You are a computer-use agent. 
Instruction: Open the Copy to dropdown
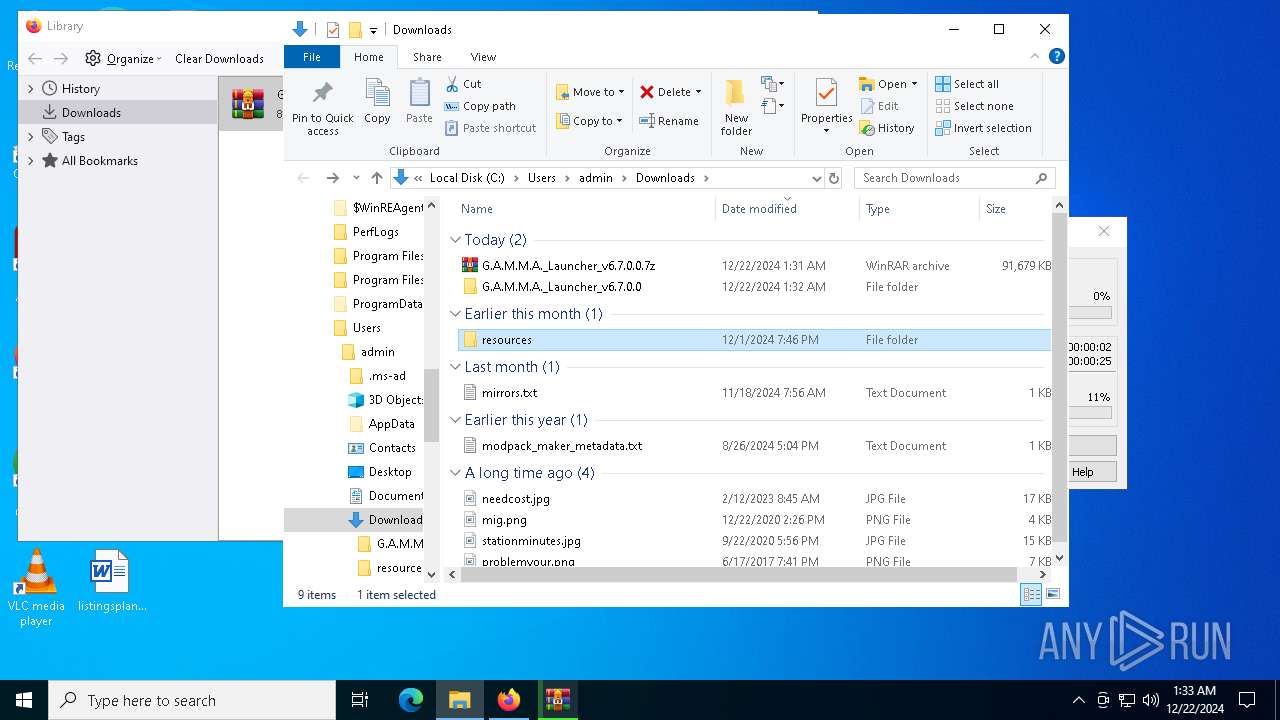589,121
